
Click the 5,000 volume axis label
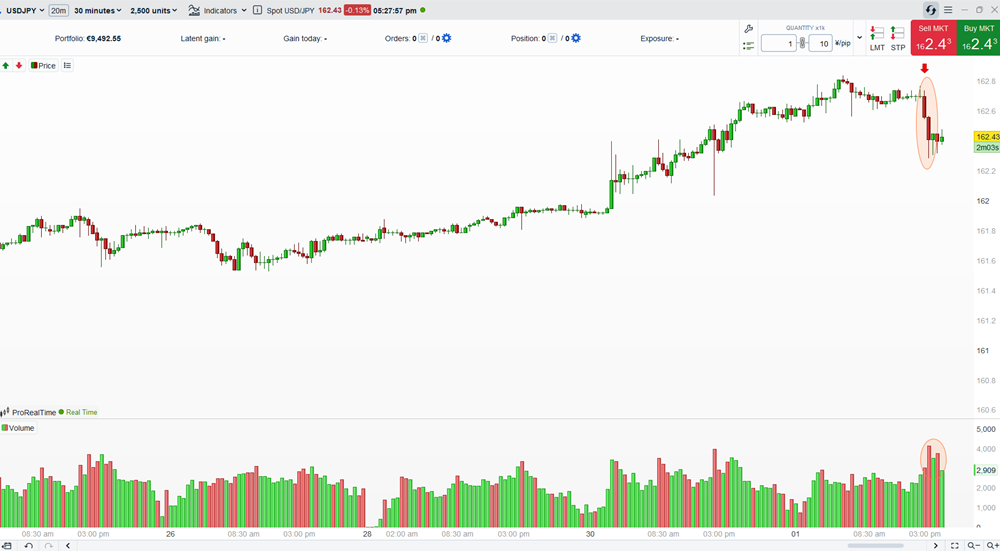click(x=986, y=429)
